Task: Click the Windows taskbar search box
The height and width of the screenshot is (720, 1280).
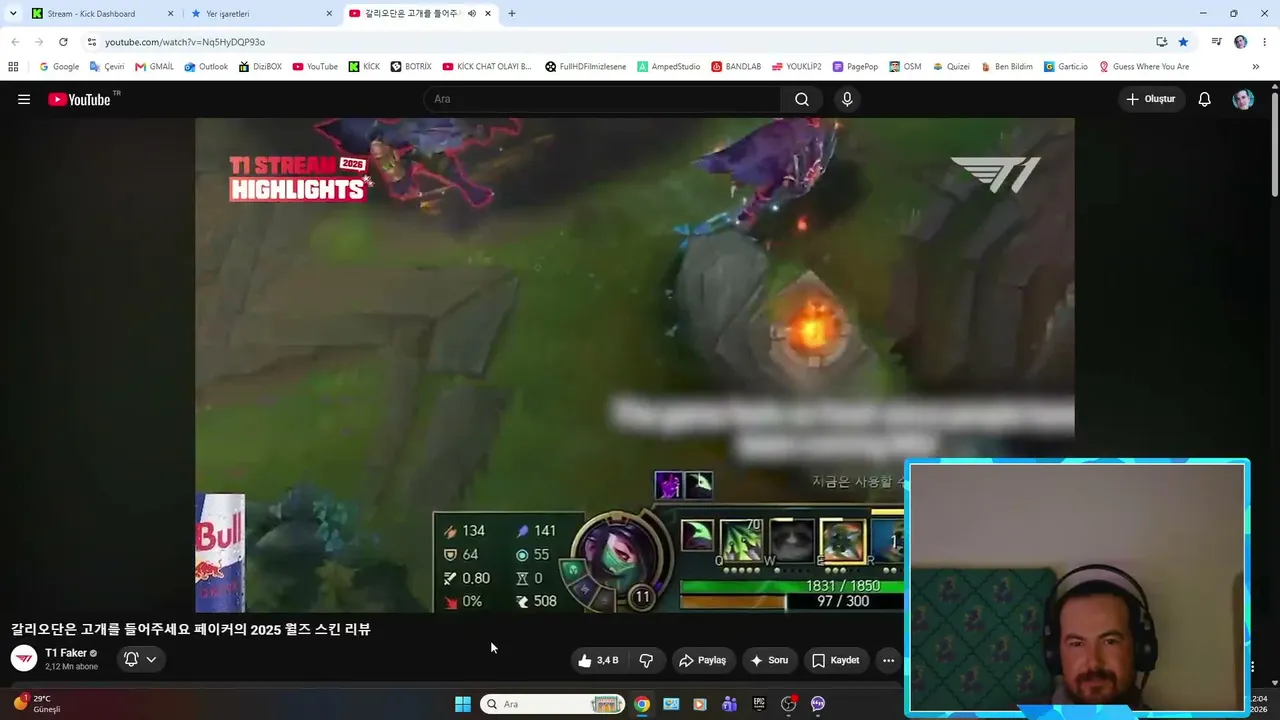Action: click(553, 704)
